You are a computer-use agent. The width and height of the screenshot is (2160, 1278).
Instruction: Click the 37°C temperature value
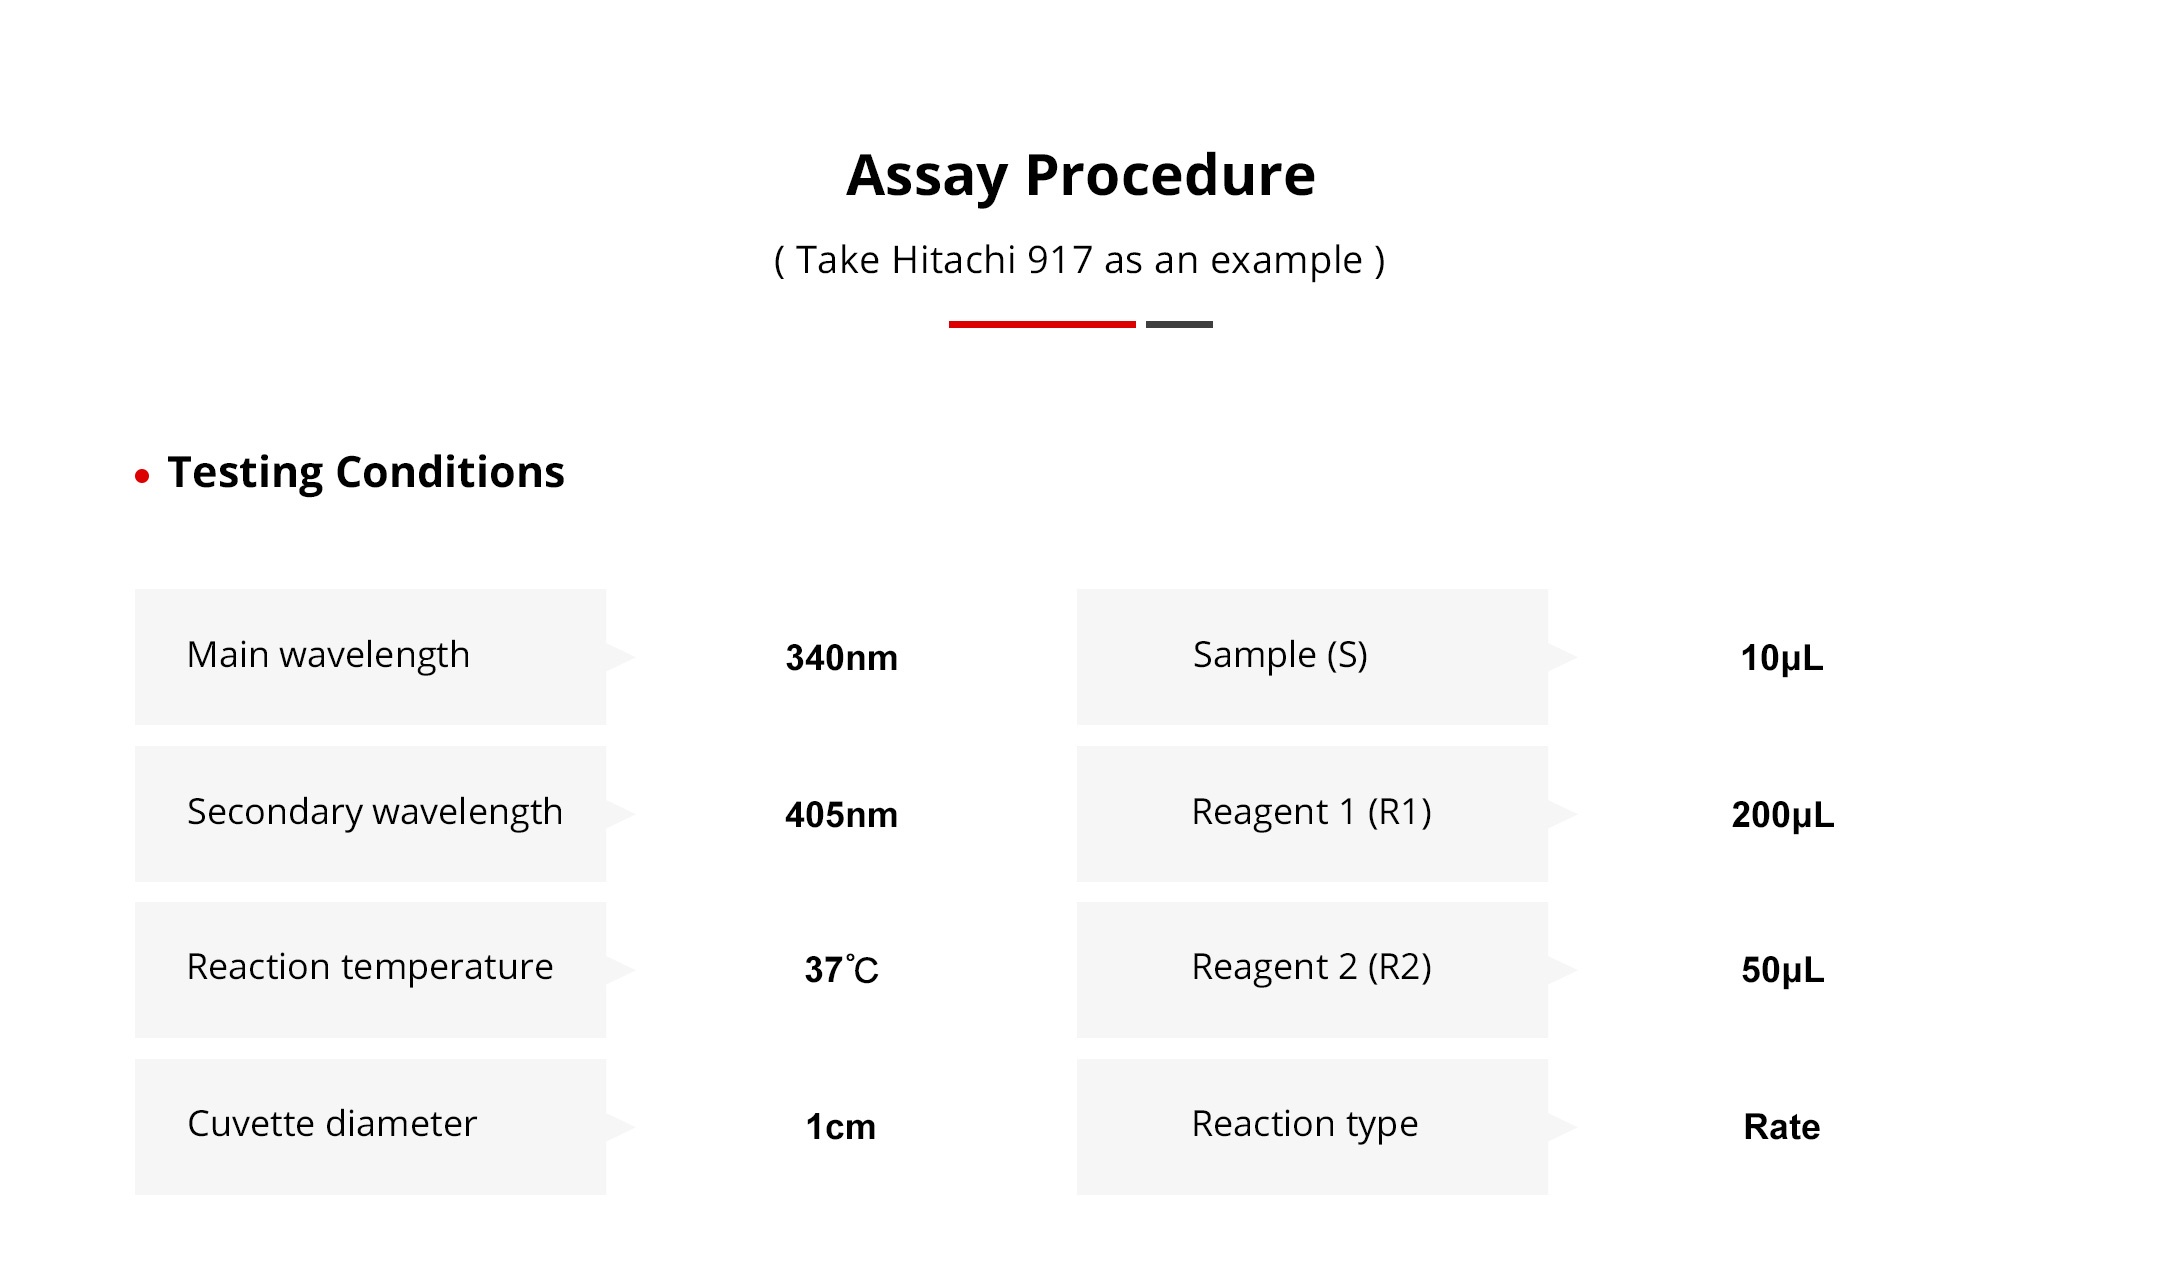(841, 970)
